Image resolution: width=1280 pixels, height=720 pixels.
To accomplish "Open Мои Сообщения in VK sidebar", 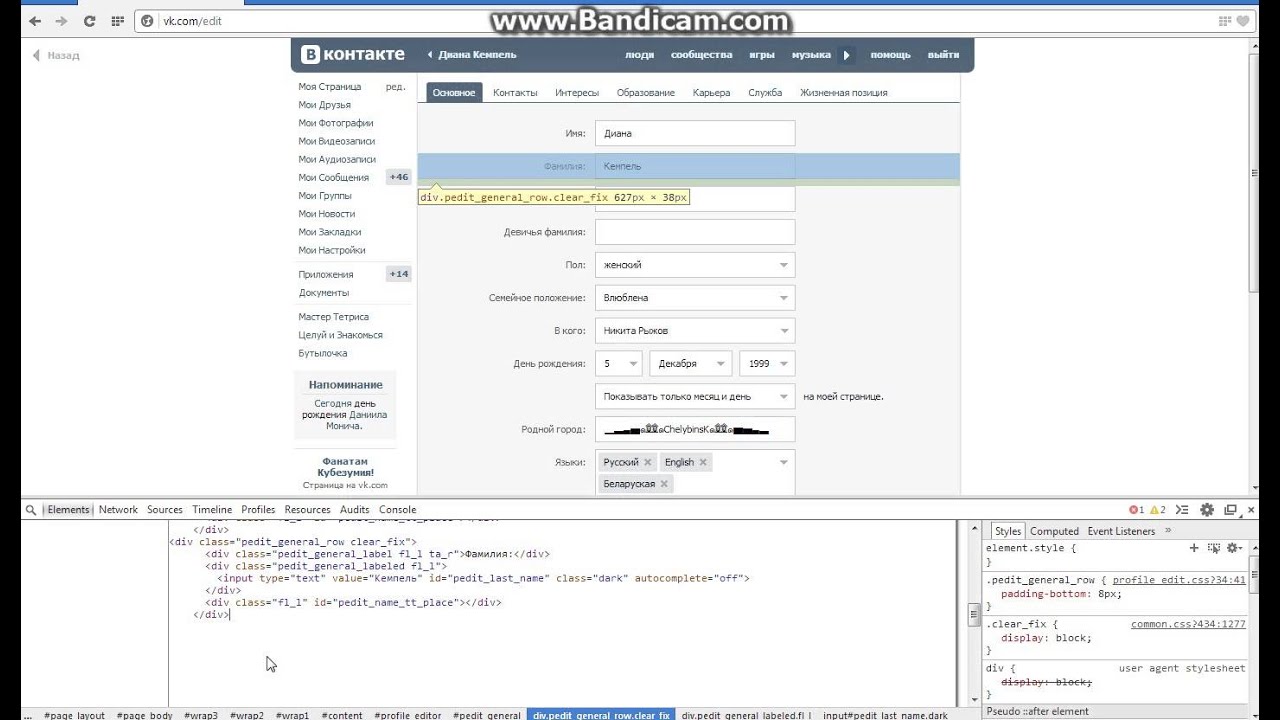I will [334, 177].
